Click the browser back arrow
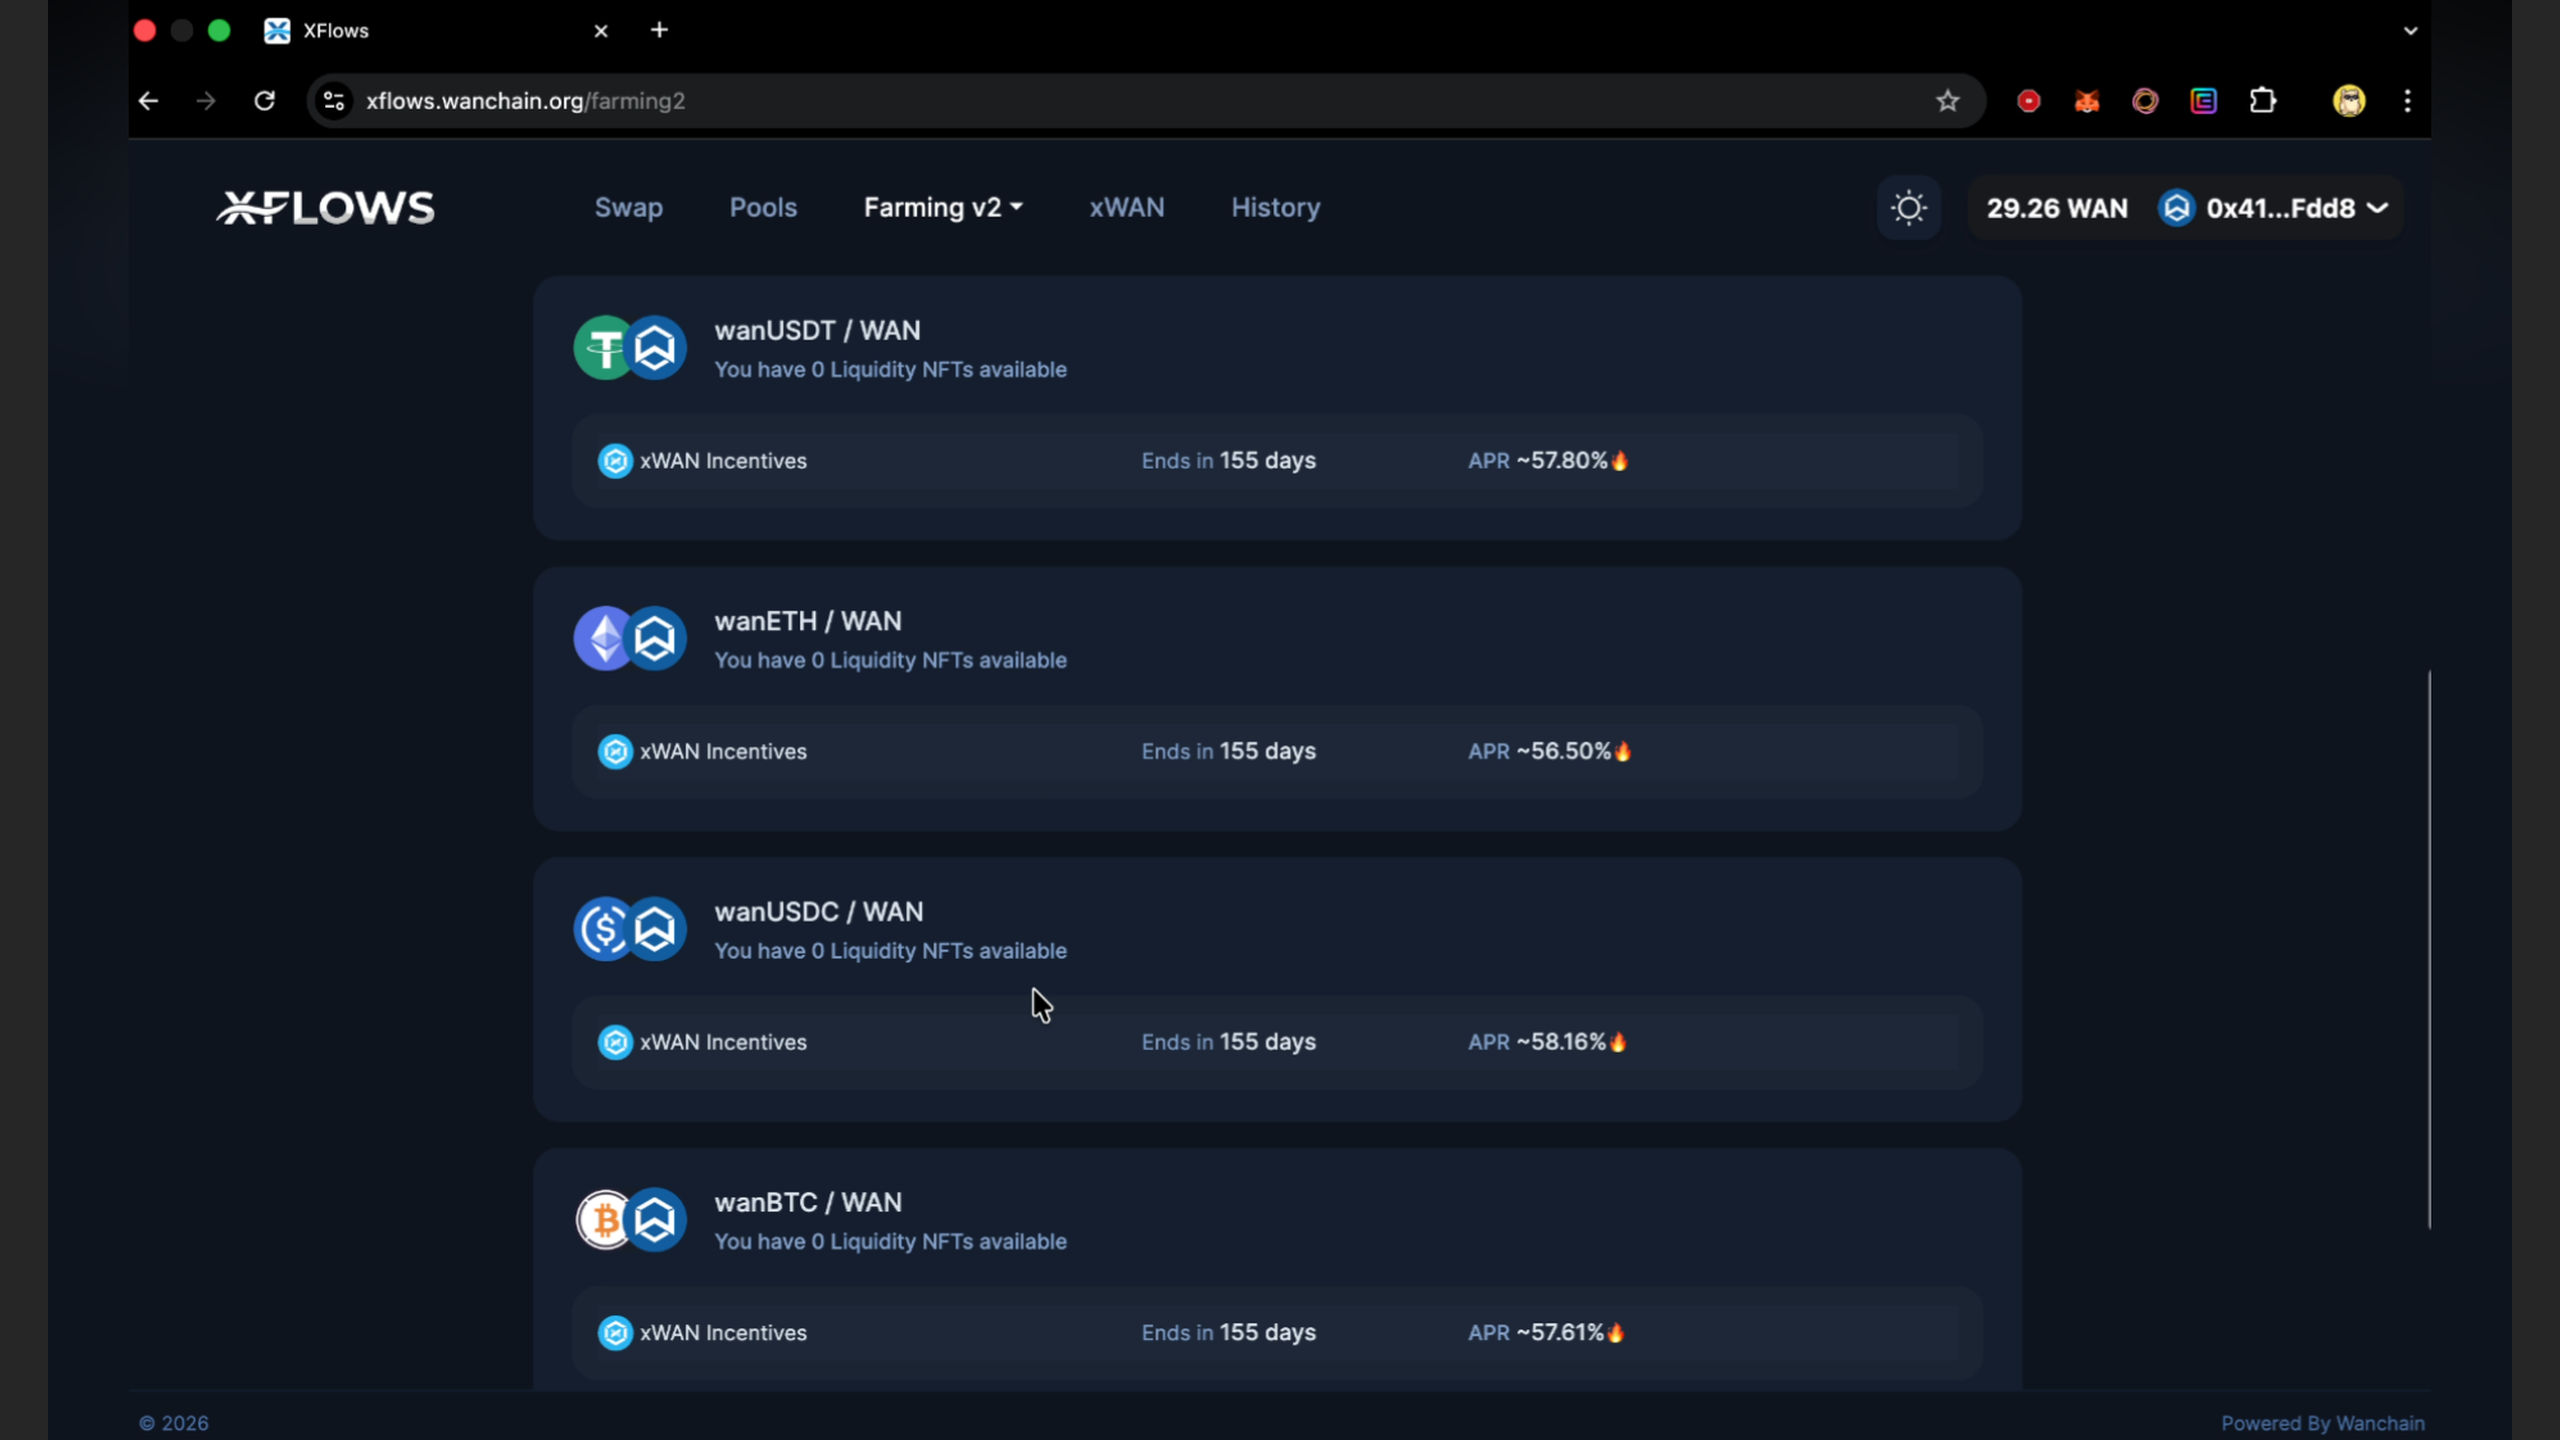2560x1440 pixels. pyautogui.click(x=148, y=101)
